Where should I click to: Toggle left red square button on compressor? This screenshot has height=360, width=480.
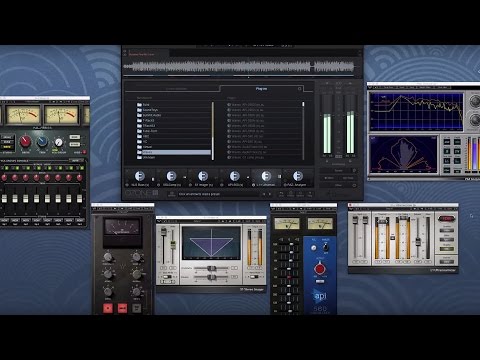click(x=108, y=308)
